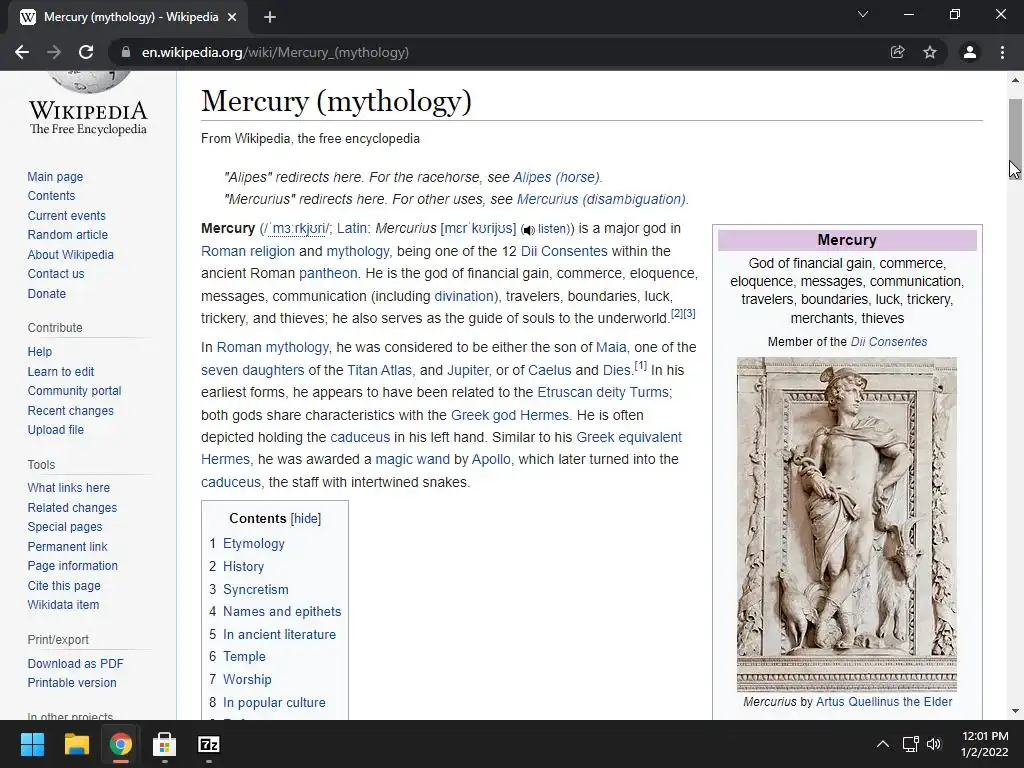Click the volume speaker icon in tray
Screen dimensions: 1024x768
pos(934,744)
